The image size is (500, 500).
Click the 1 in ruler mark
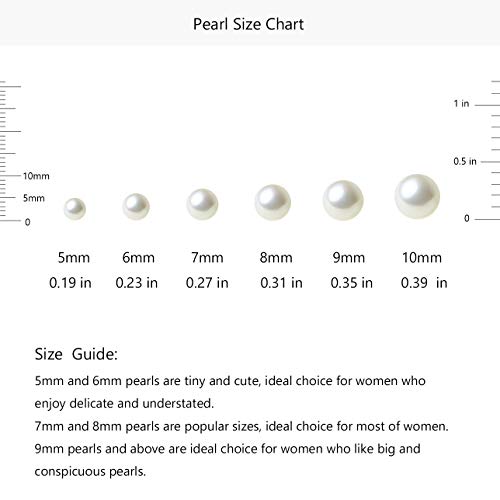click(x=461, y=104)
